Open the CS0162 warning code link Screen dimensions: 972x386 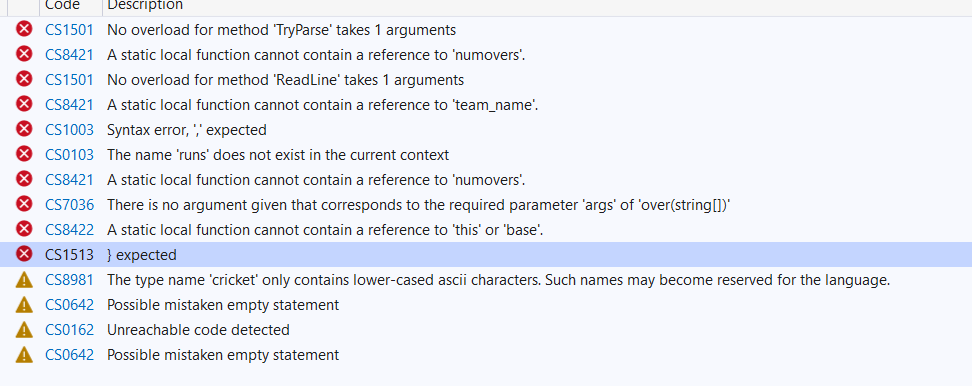(69, 330)
